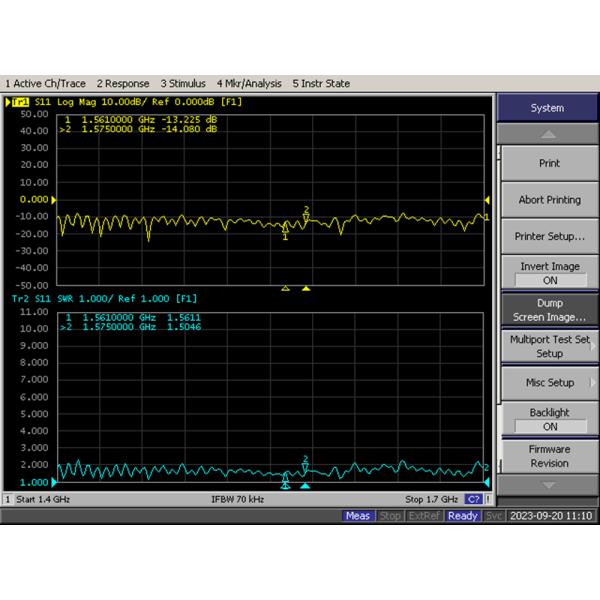Select marker 2 on yellow Log Mag trace

tap(306, 210)
